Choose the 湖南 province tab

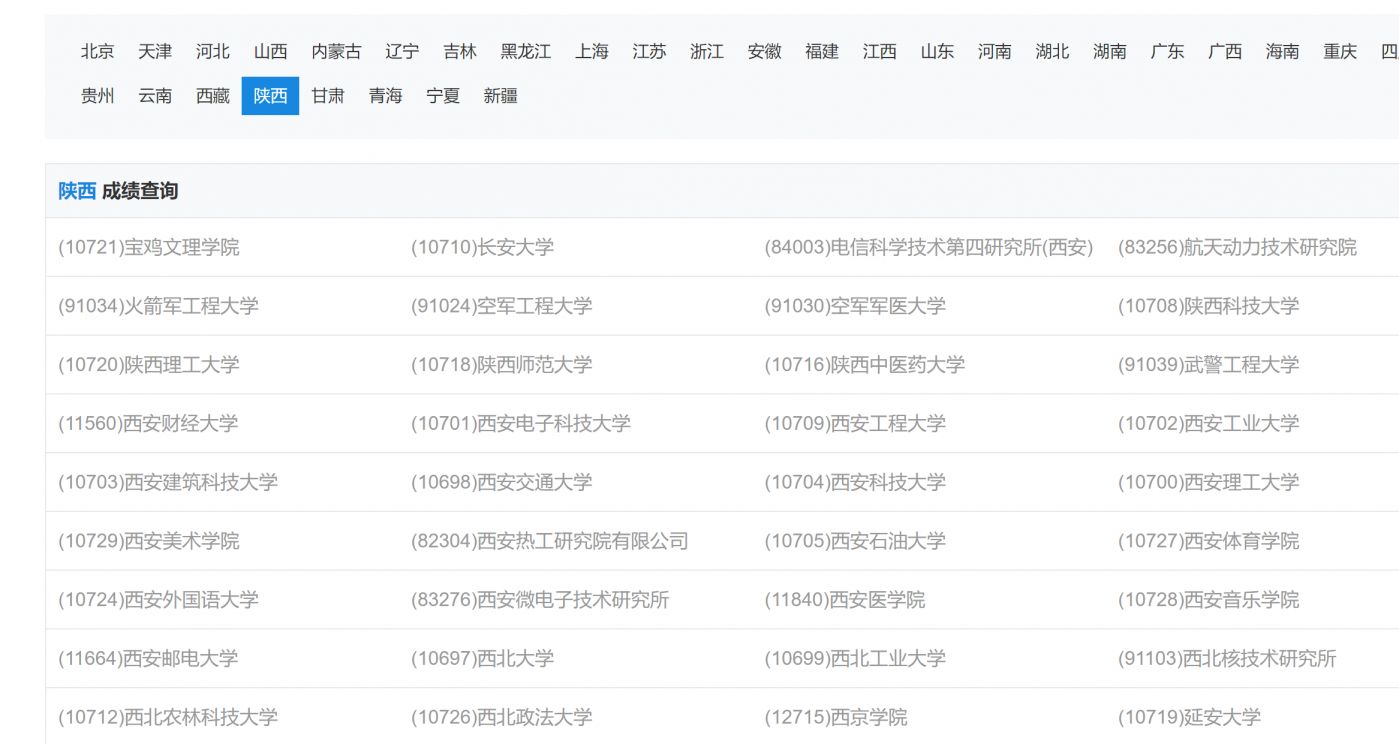tap(1110, 52)
